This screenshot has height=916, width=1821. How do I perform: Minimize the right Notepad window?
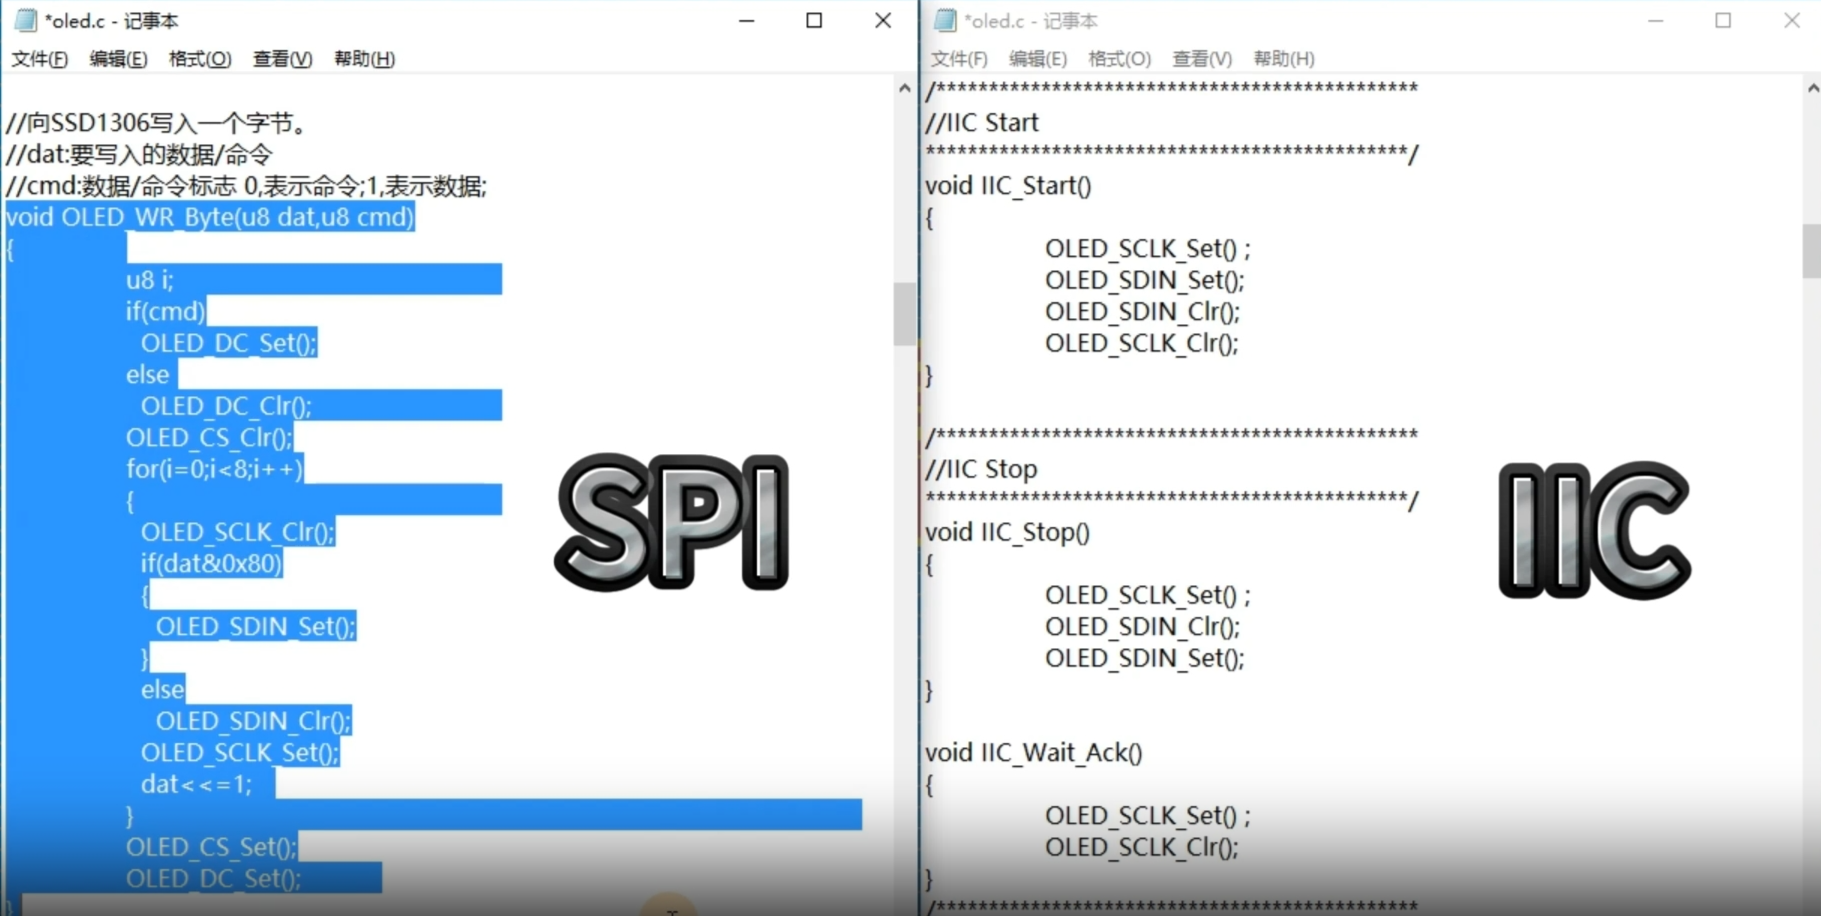tap(1656, 20)
